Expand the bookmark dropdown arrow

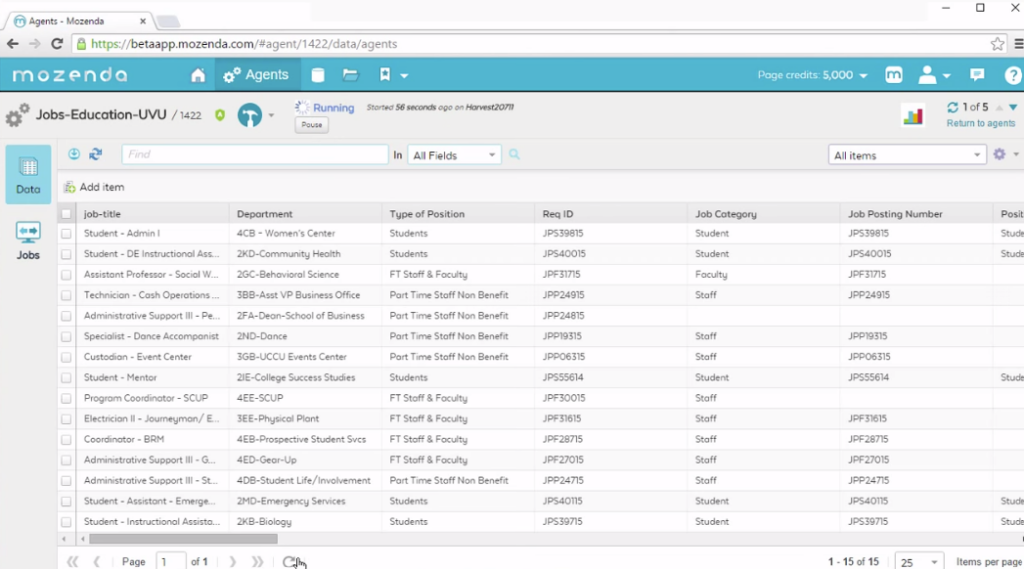pyautogui.click(x=404, y=76)
